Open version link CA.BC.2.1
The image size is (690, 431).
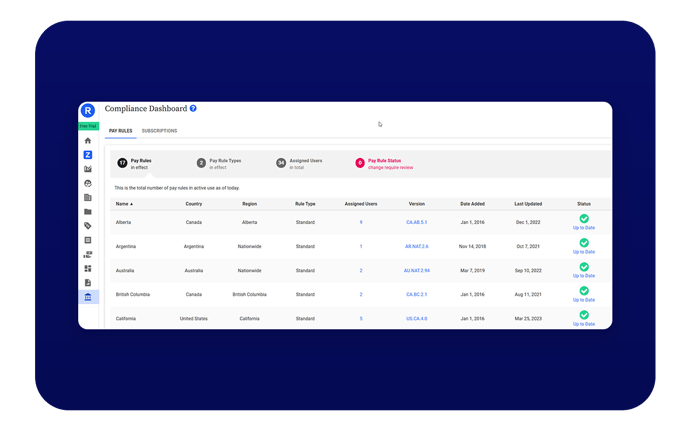[x=417, y=295]
